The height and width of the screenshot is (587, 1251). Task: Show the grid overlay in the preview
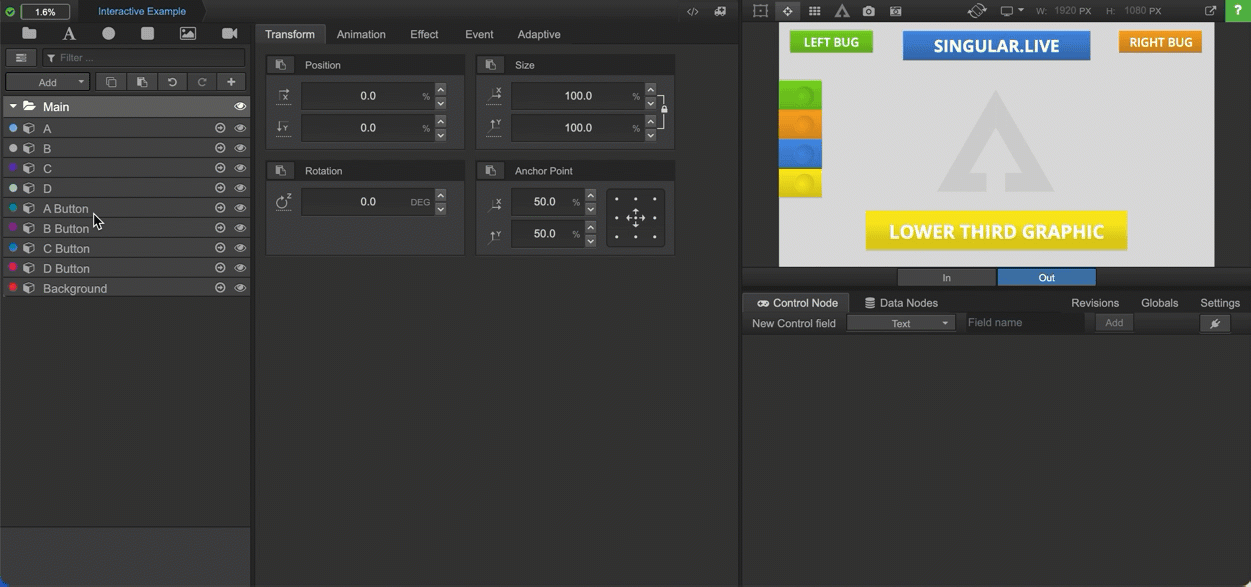coord(815,11)
